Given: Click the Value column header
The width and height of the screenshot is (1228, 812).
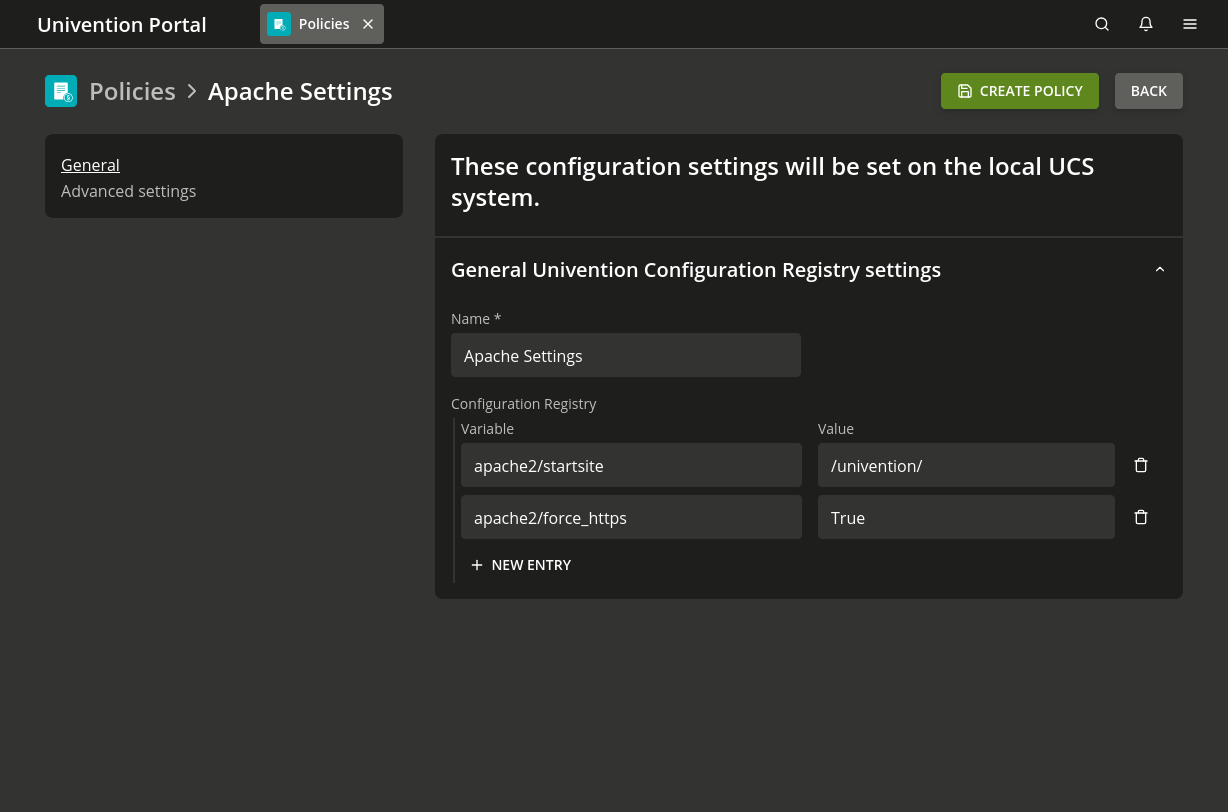Looking at the screenshot, I should tap(836, 429).
